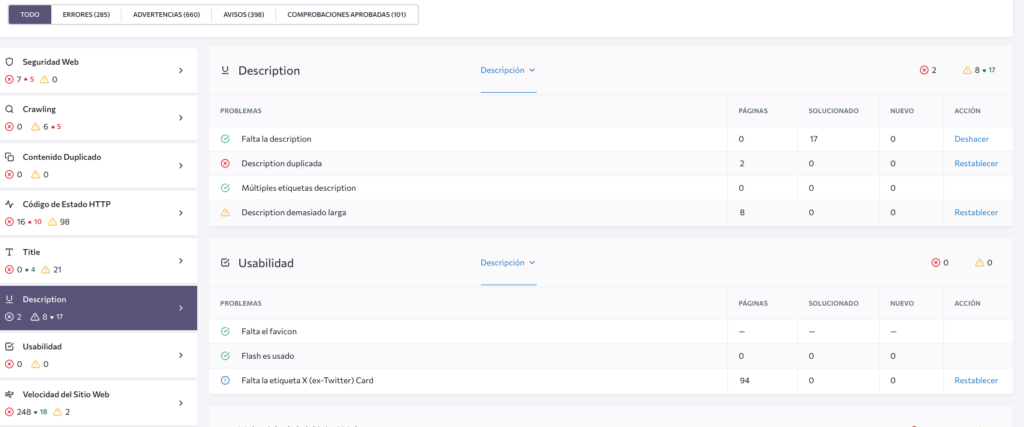The width and height of the screenshot is (1024, 427).
Task: Expand the Title category chevron
Action: pyautogui.click(x=181, y=261)
